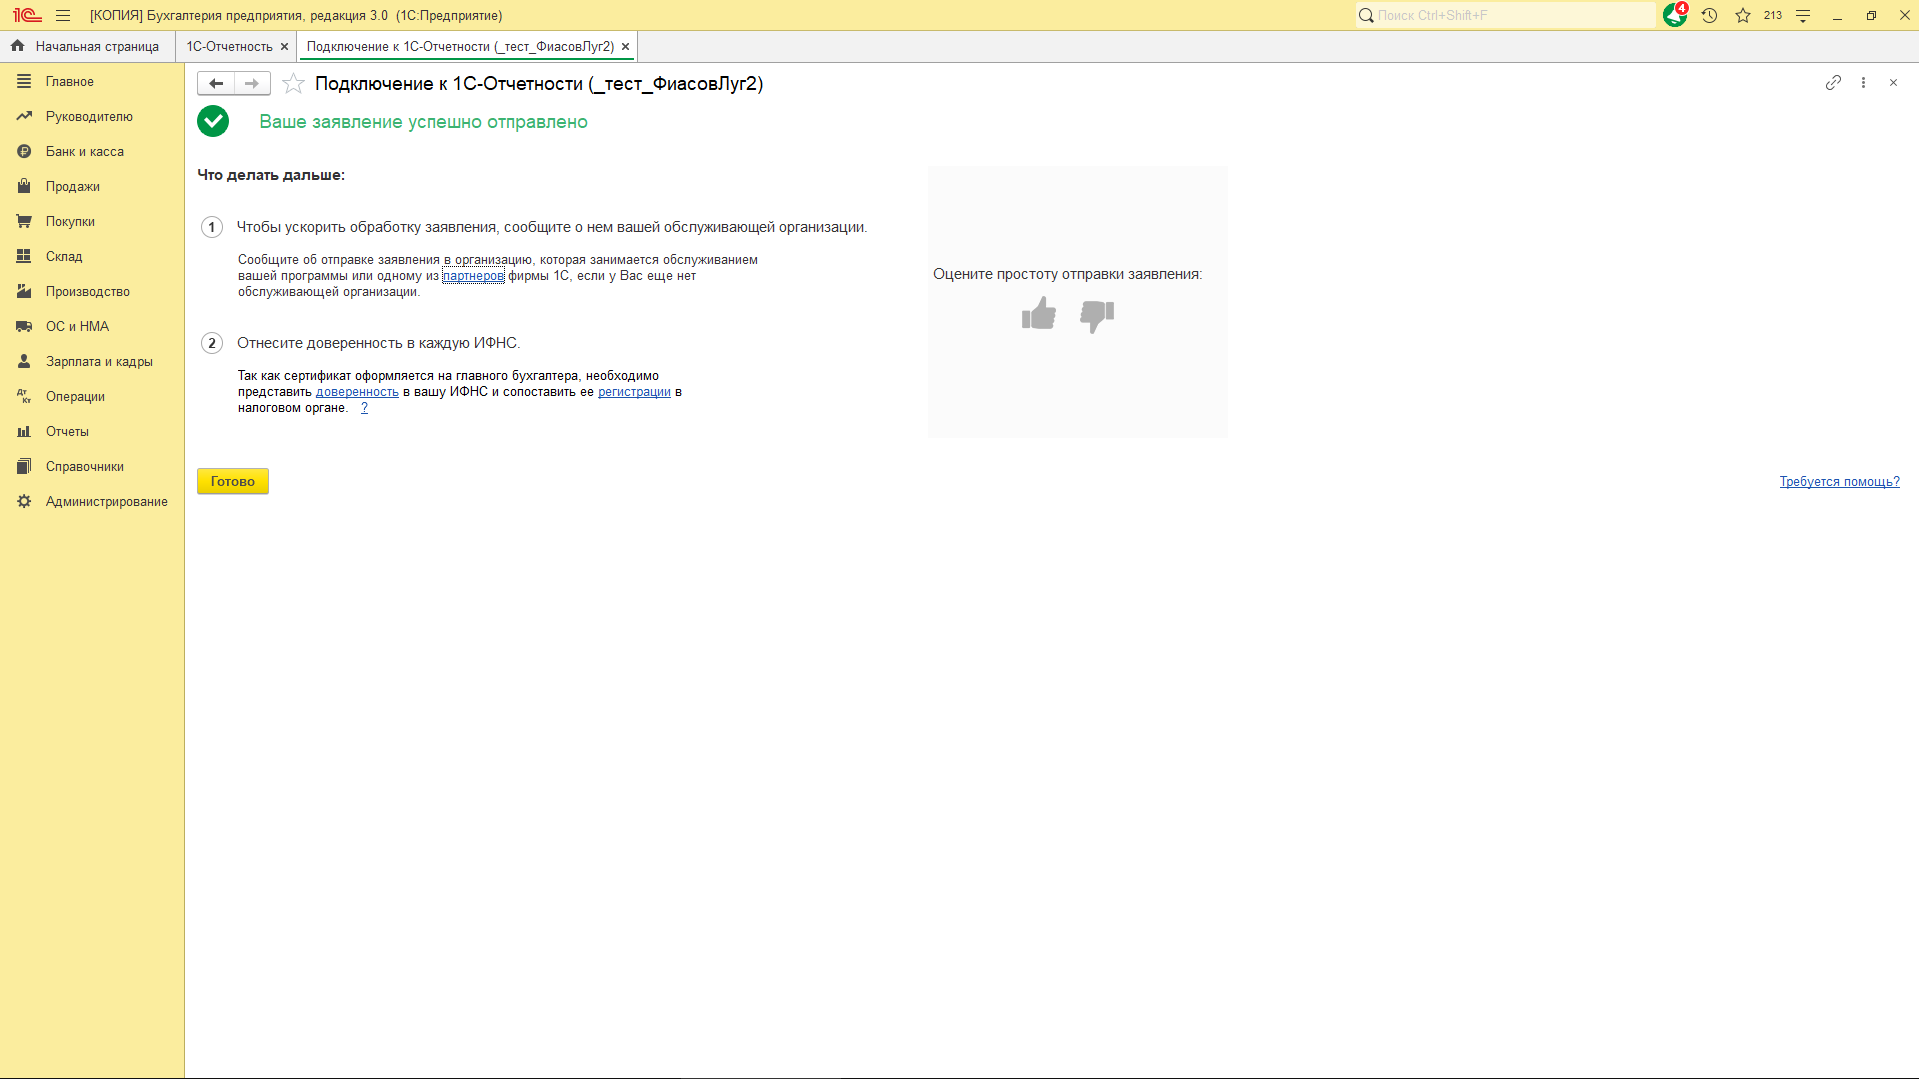
Task: Open the Главное section
Action: (92, 82)
